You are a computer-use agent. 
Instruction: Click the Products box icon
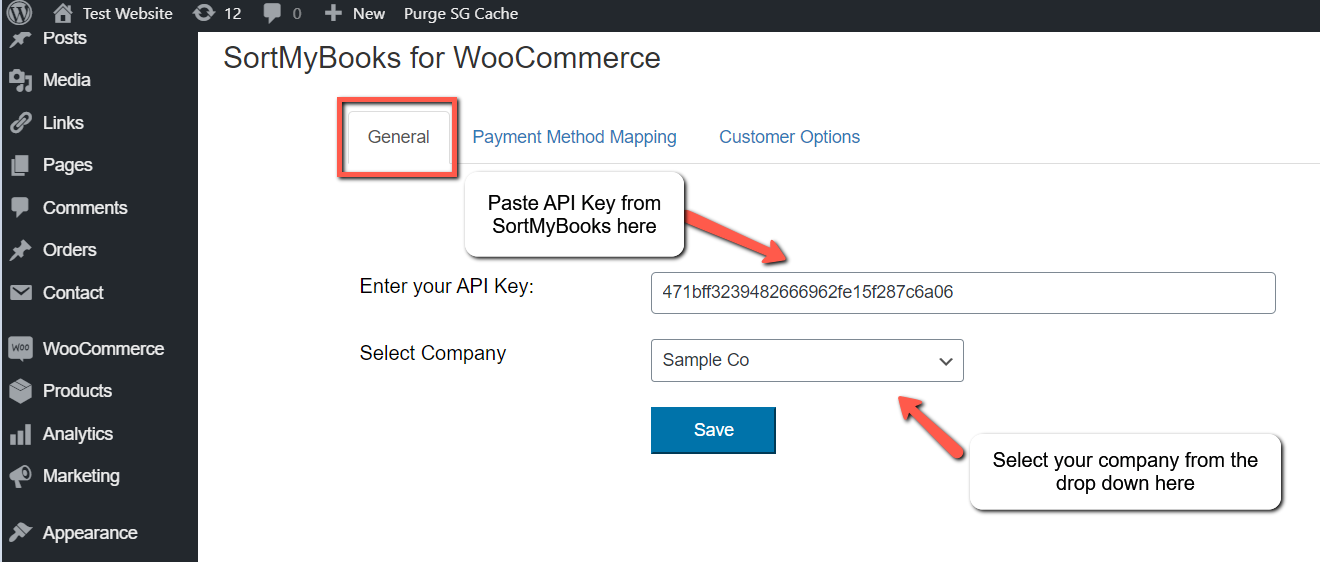pos(20,391)
